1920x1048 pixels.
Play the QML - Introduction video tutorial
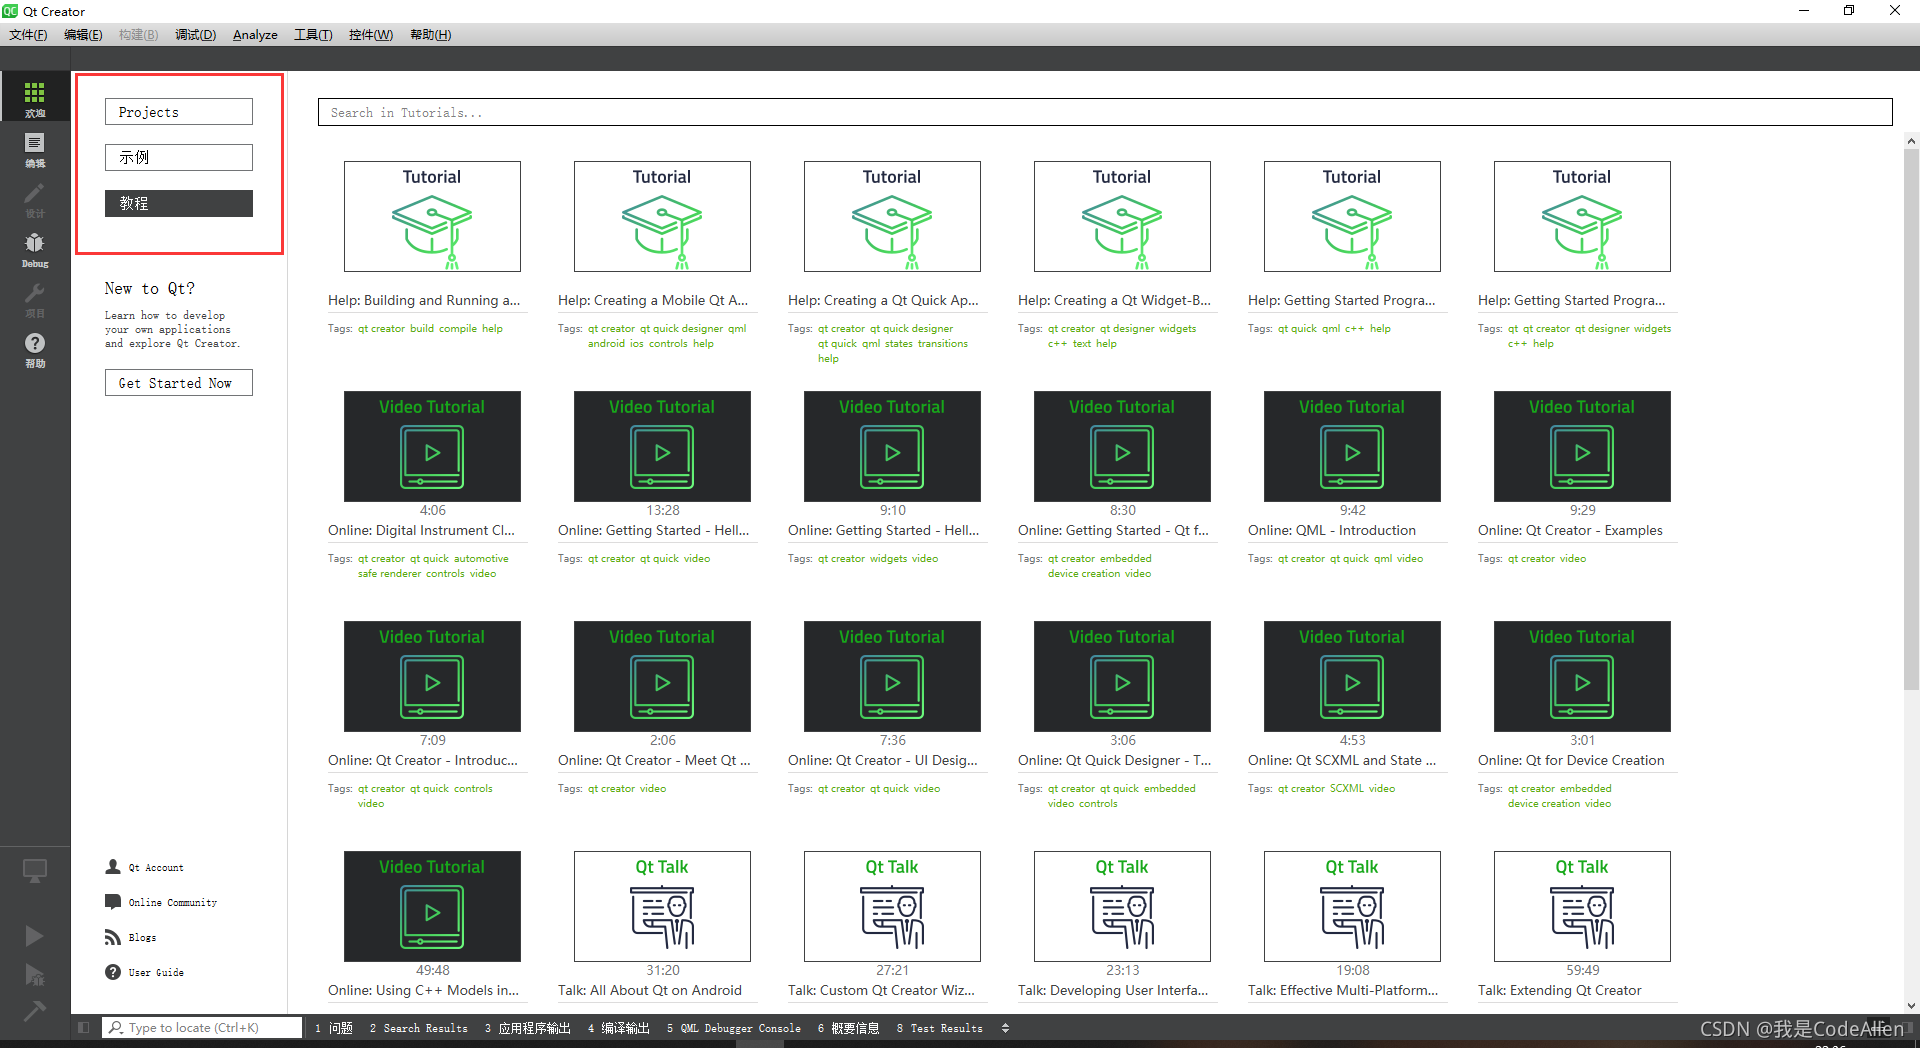click(x=1352, y=446)
